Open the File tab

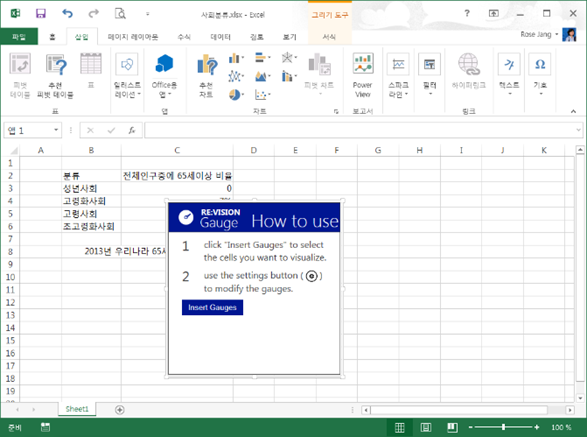pos(19,36)
